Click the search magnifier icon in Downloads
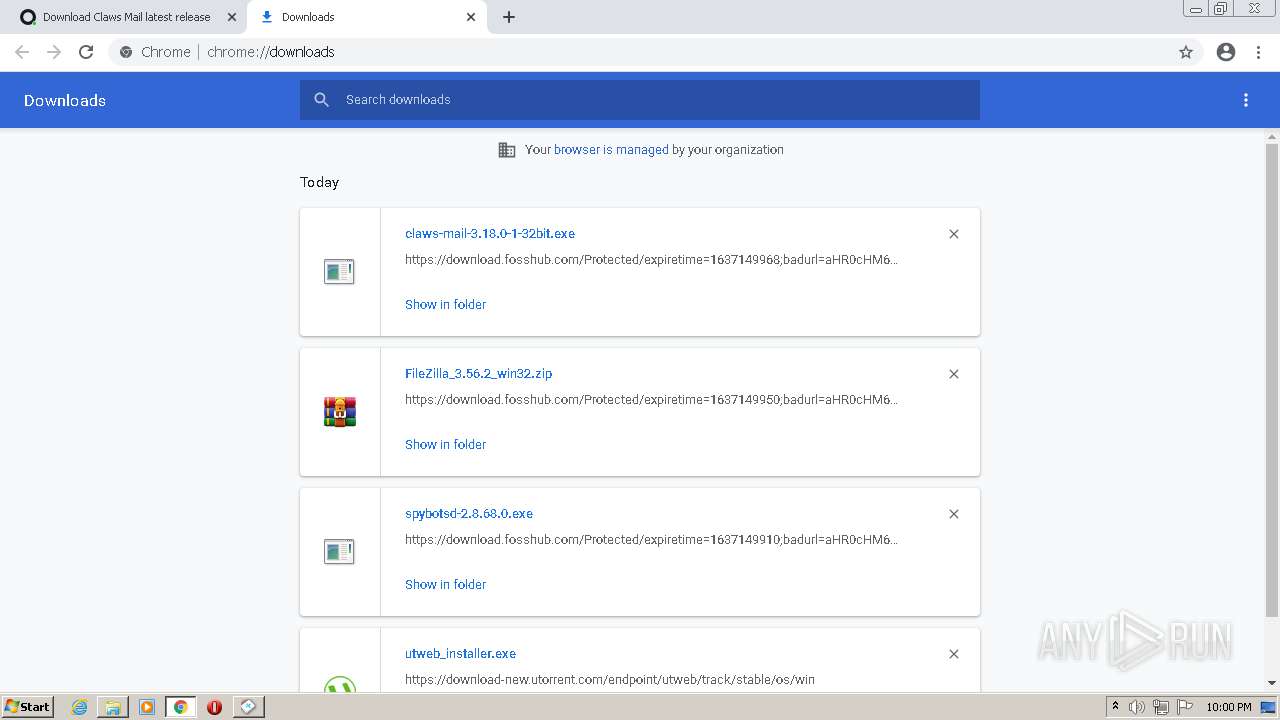 (x=321, y=100)
